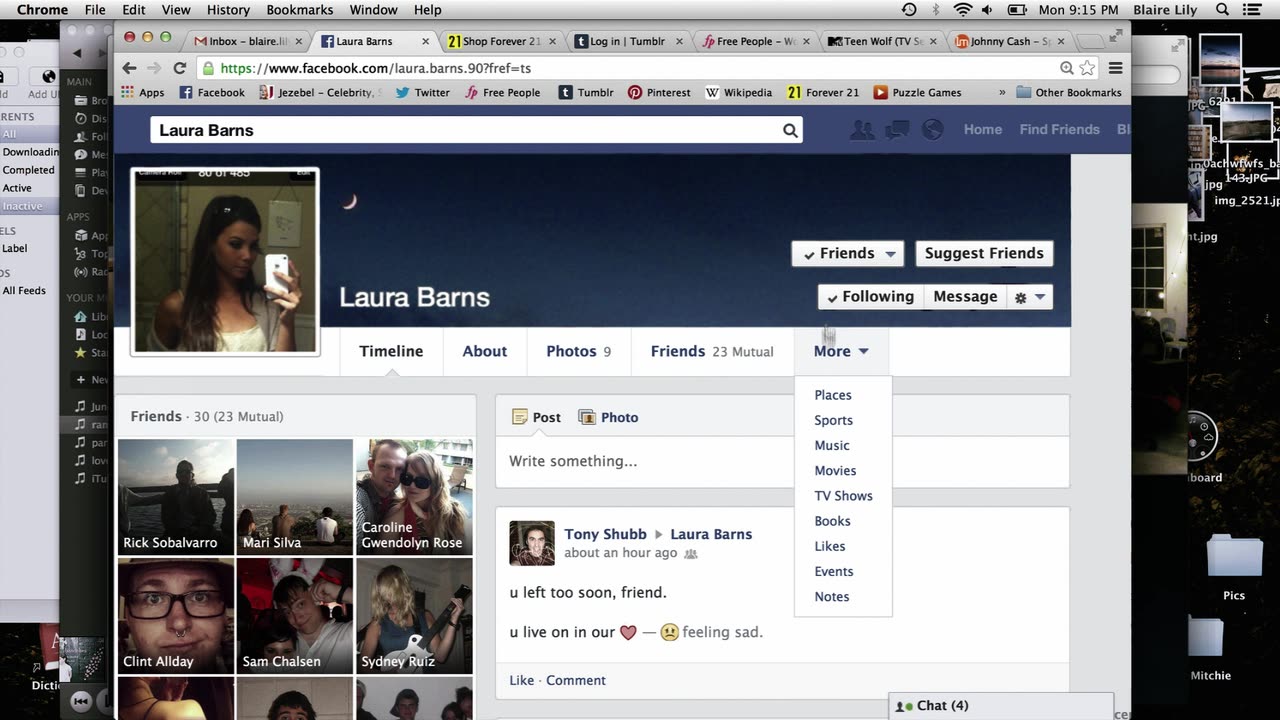Open the Timeline profile tab

click(391, 351)
